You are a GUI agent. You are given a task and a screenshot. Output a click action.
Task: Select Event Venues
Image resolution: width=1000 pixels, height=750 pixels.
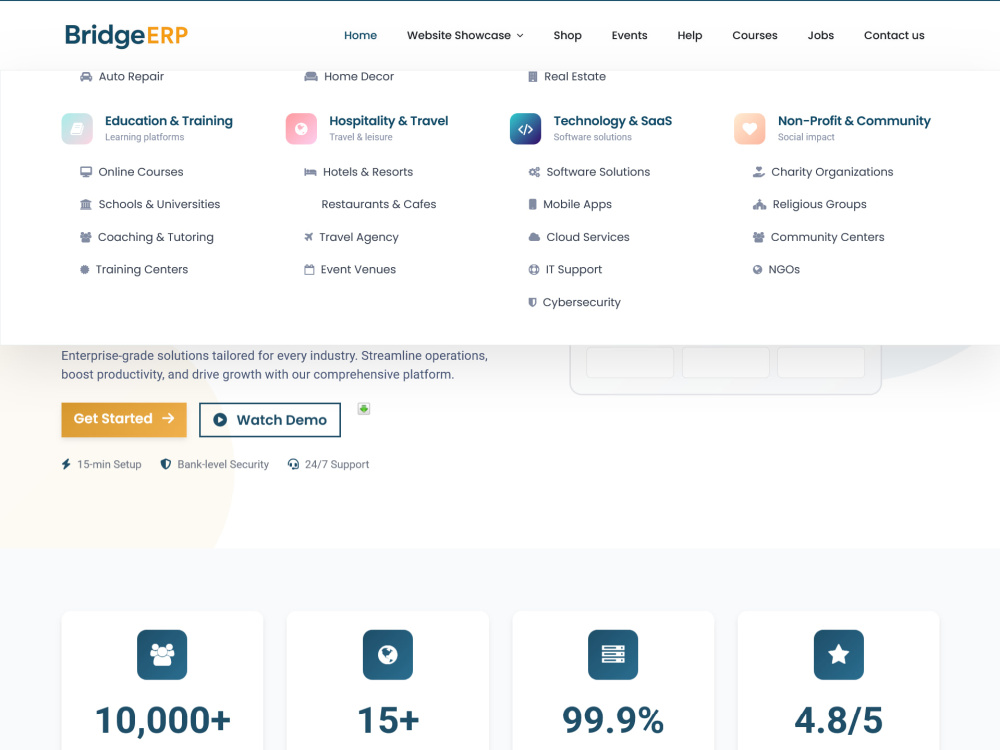click(x=358, y=270)
